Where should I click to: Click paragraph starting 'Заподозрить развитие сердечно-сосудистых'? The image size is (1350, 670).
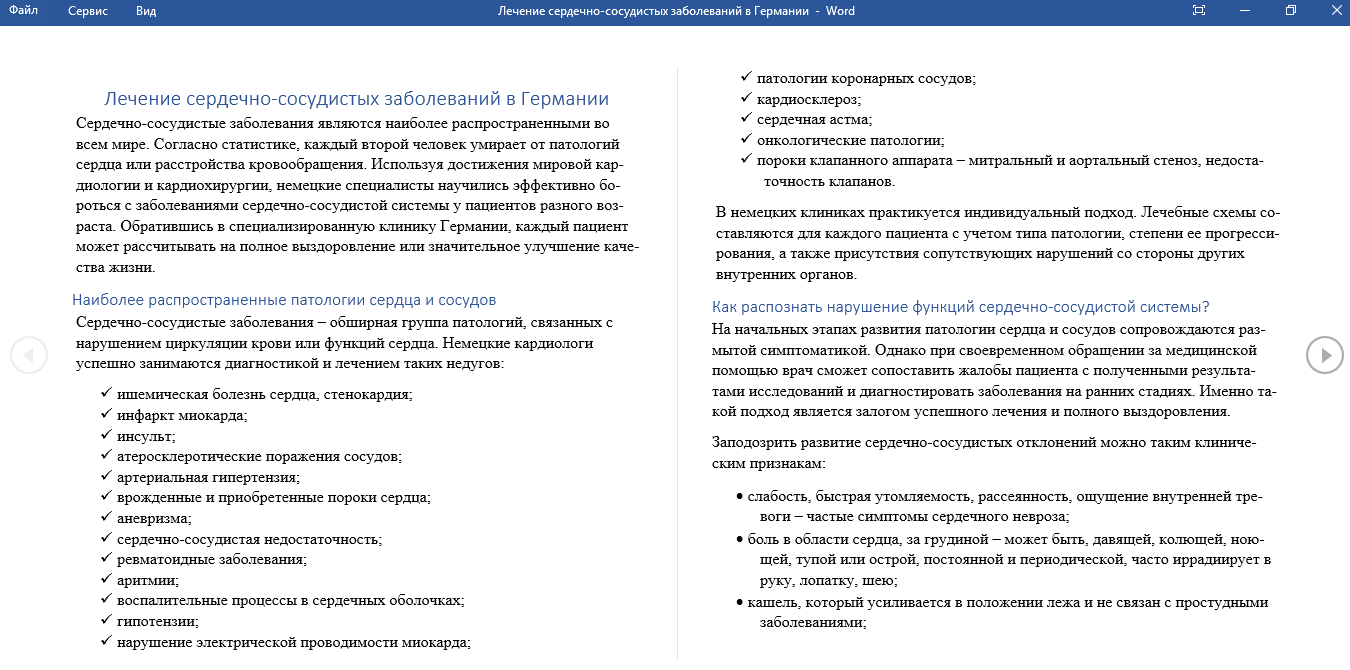(x=985, y=453)
